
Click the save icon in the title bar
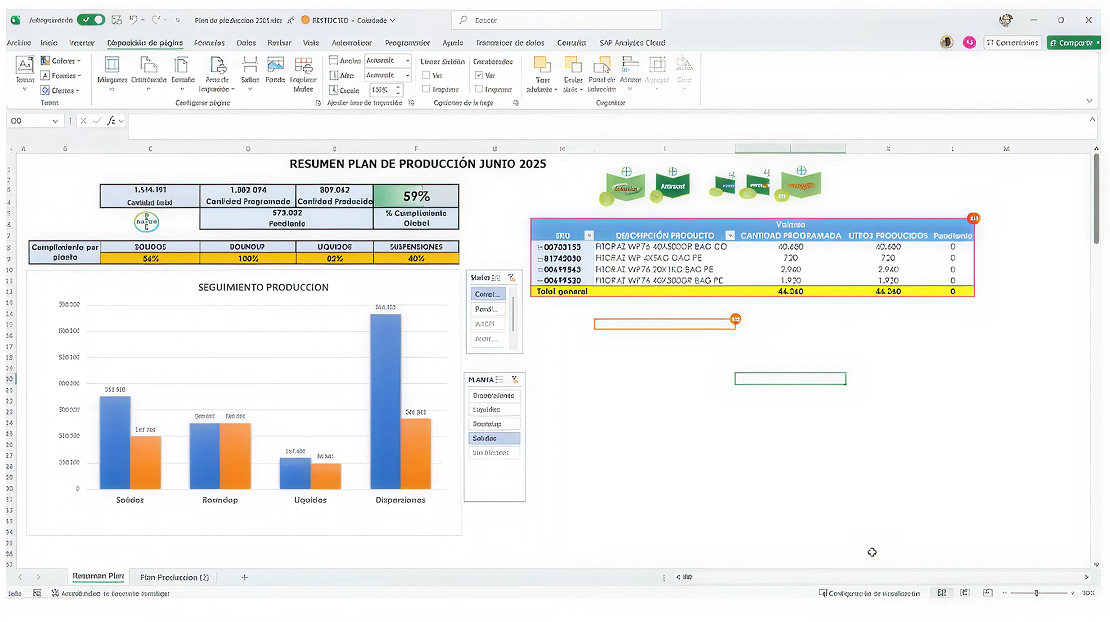117,20
